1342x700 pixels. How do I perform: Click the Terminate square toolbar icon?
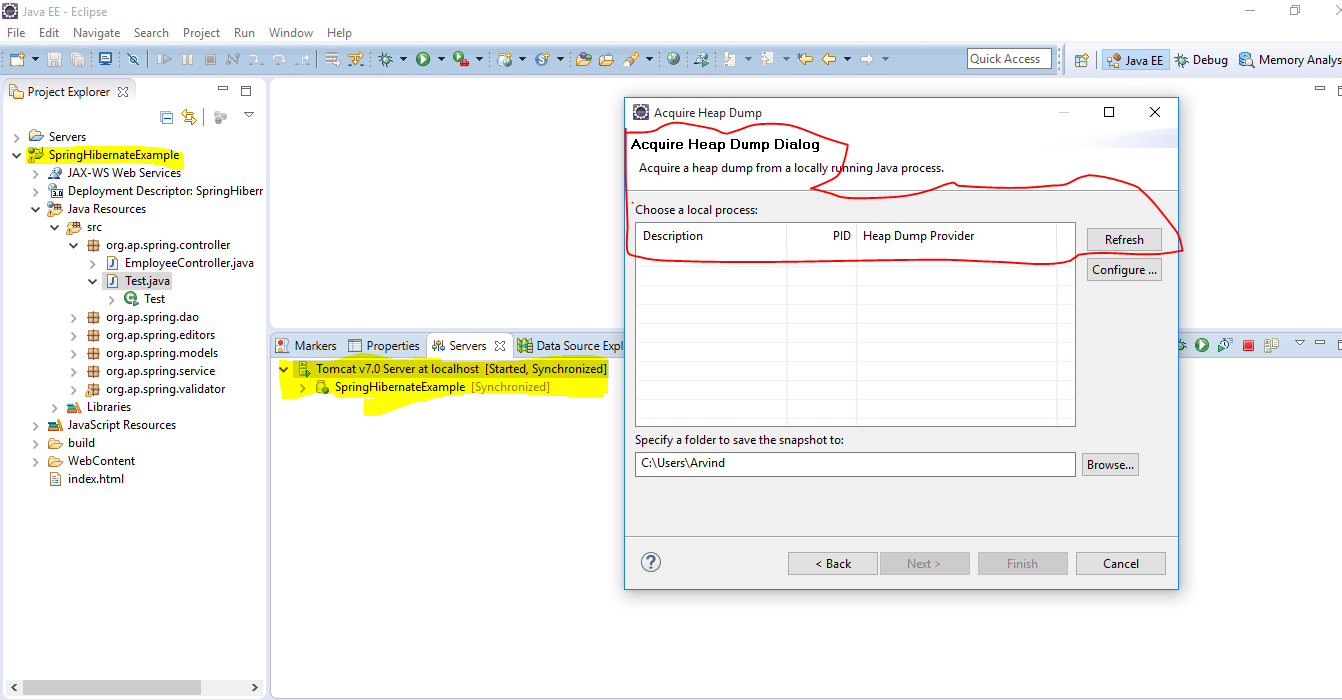click(210, 59)
